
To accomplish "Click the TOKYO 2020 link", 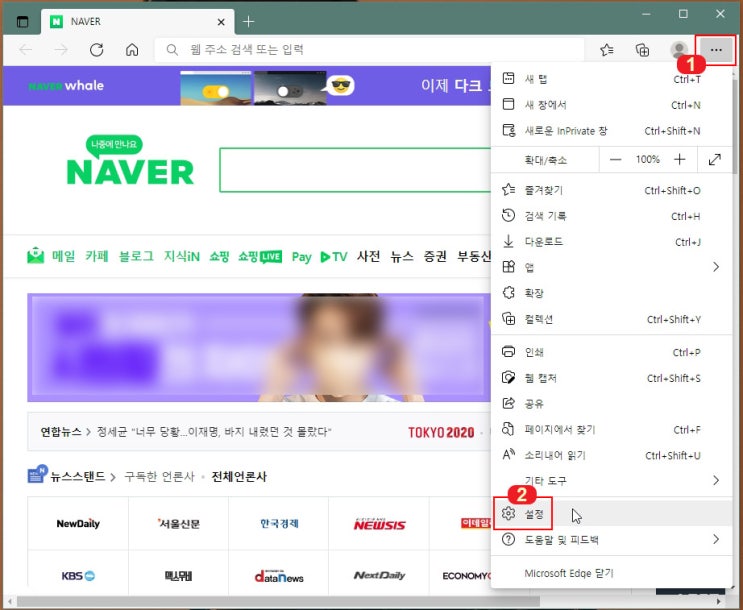I will point(441,432).
